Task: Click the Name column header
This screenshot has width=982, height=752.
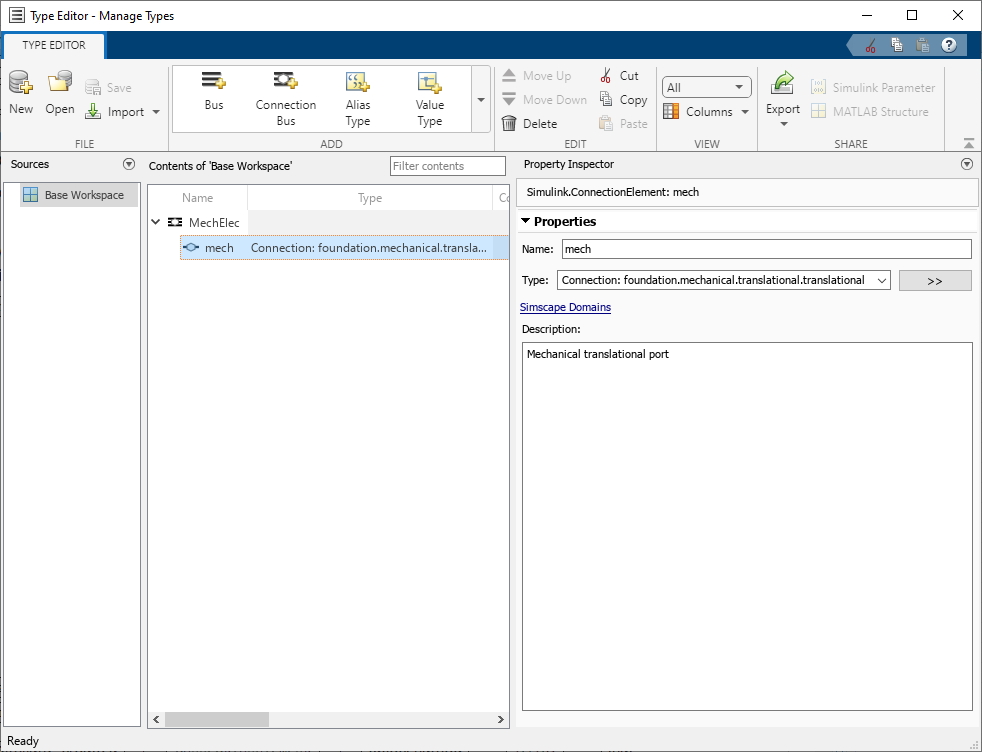Action: point(197,198)
